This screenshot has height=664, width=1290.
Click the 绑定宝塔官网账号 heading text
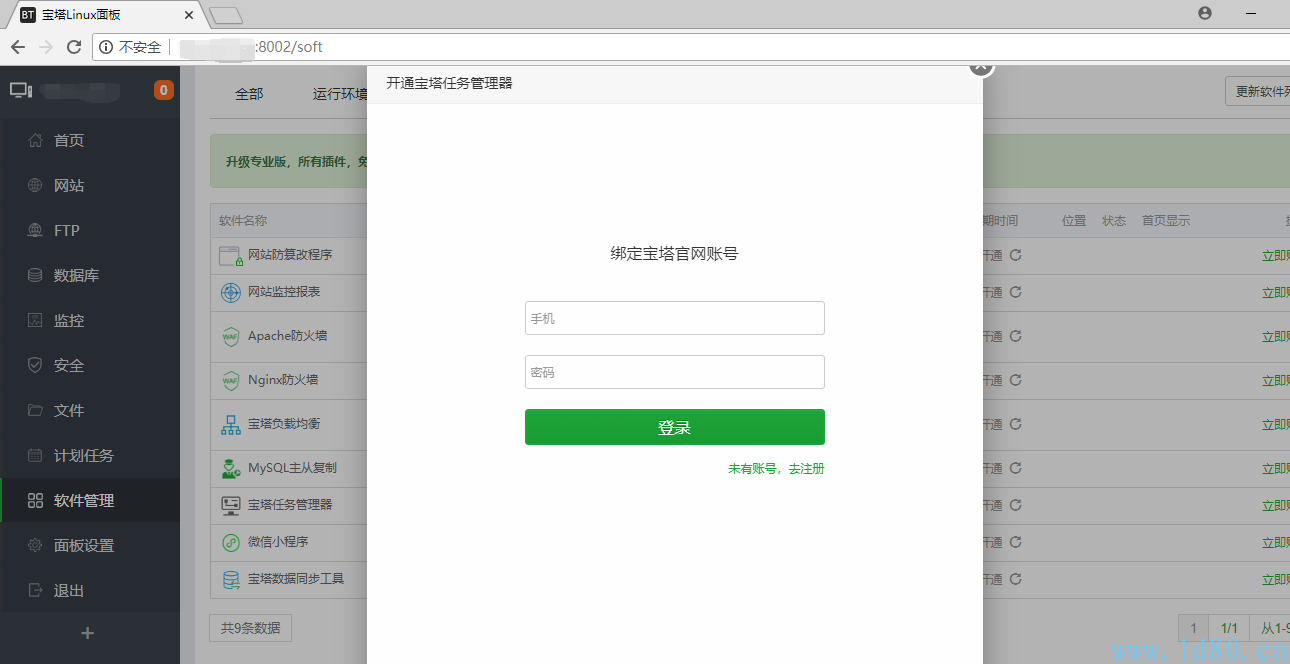click(x=675, y=254)
